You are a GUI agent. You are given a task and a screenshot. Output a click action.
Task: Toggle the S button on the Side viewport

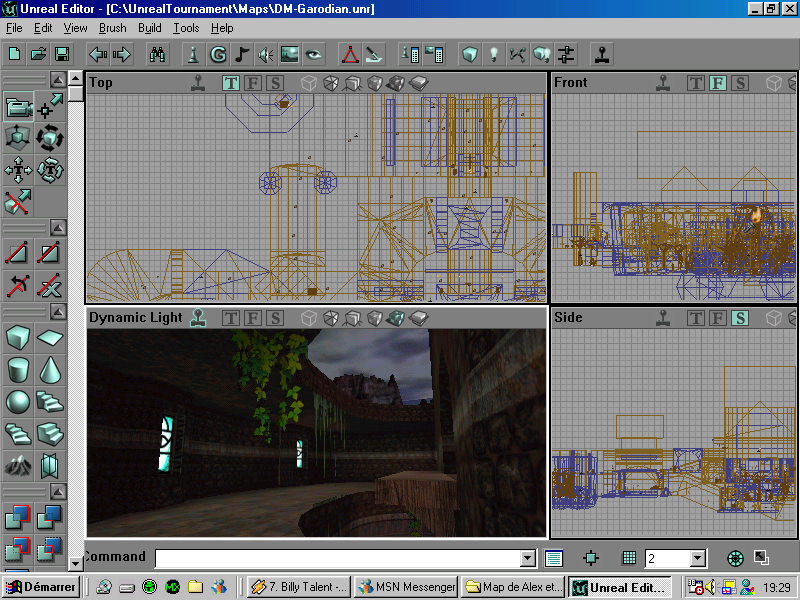[x=740, y=317]
